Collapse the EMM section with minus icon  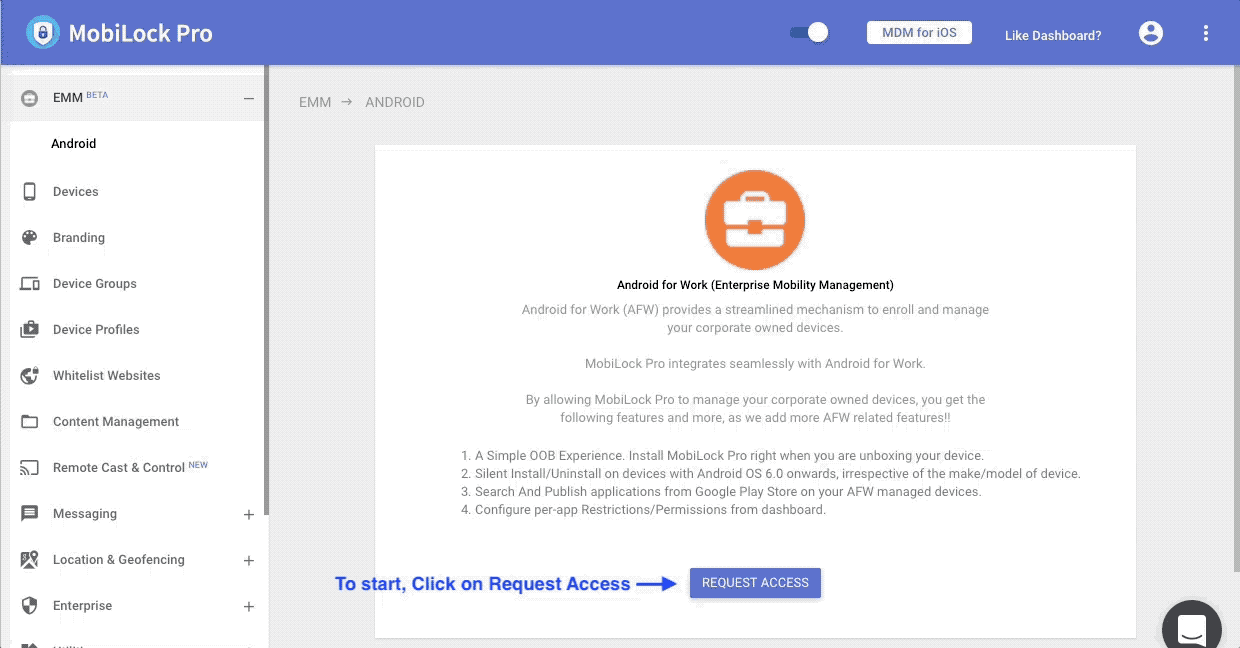(249, 98)
